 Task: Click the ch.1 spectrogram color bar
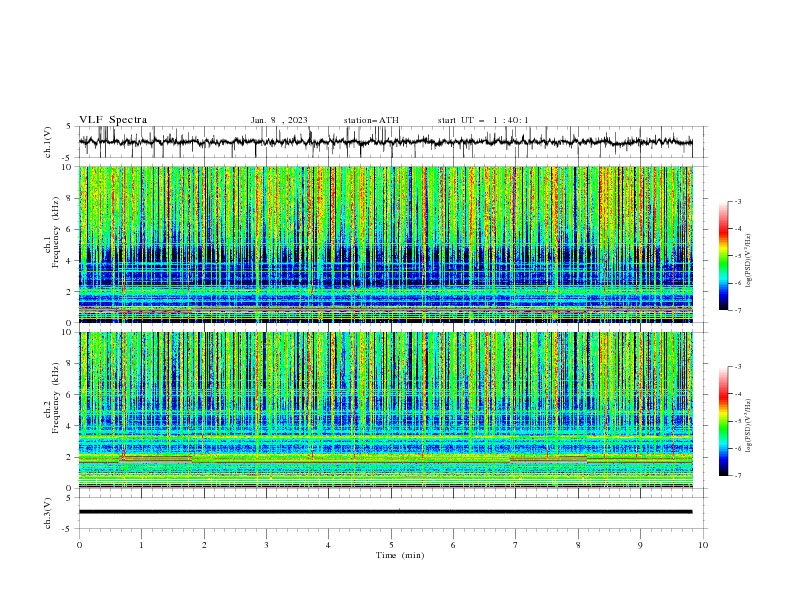(x=723, y=255)
